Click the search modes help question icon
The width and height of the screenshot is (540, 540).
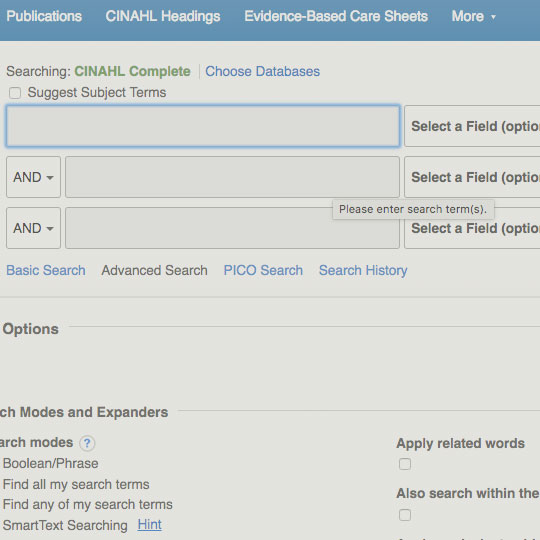pyautogui.click(x=87, y=443)
